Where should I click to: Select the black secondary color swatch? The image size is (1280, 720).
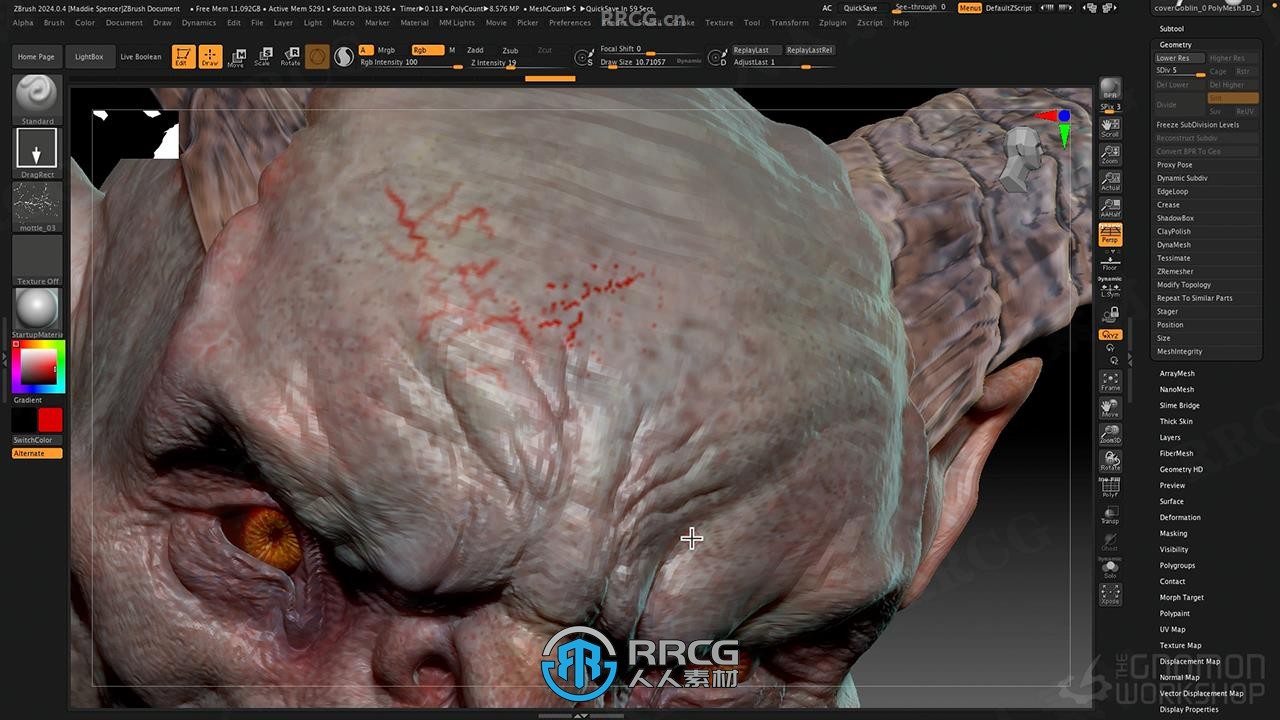tap(24, 420)
